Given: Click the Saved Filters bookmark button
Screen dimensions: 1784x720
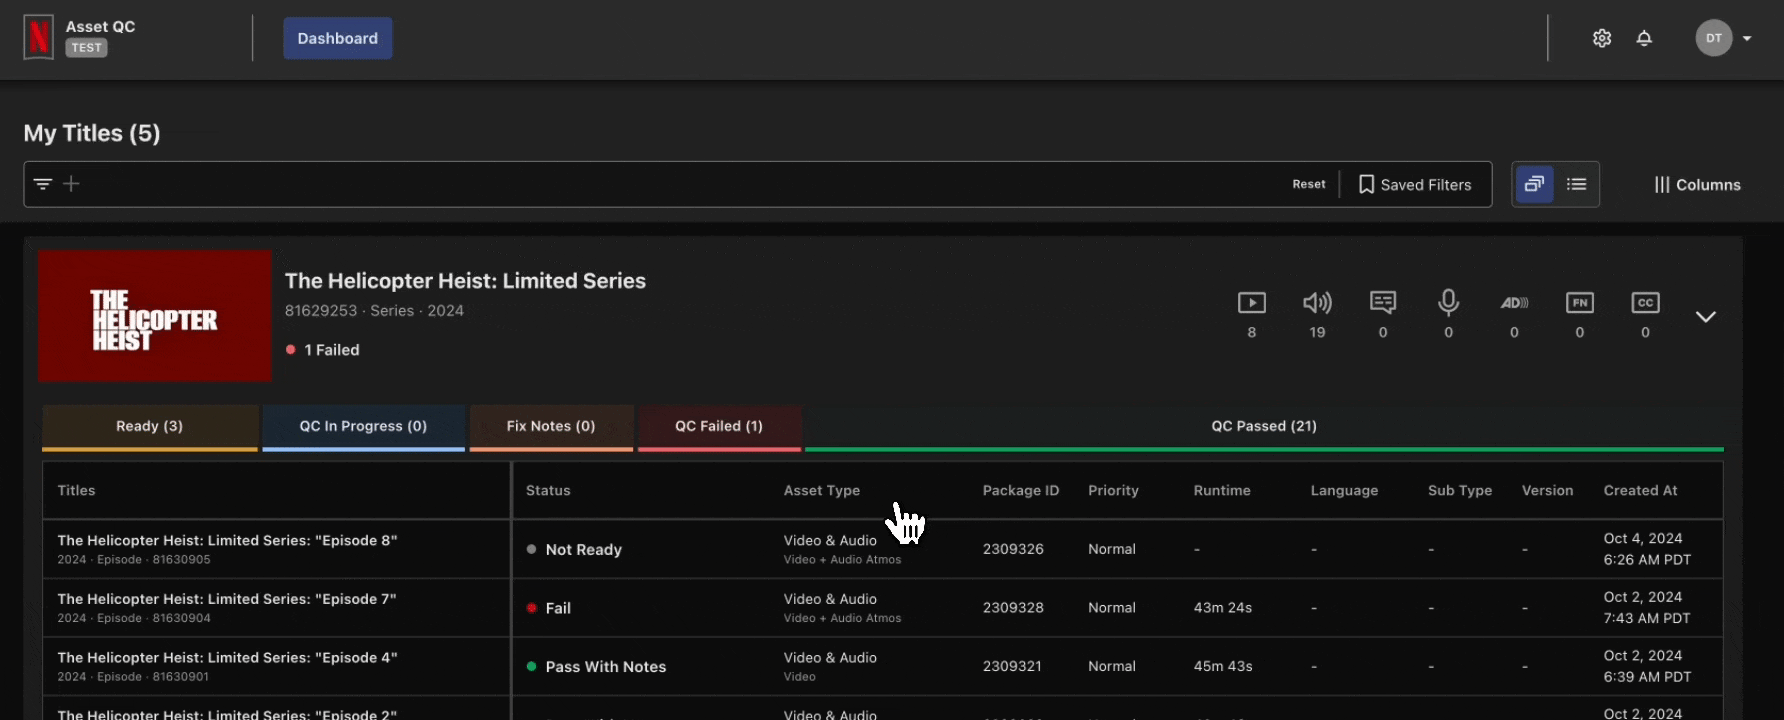Looking at the screenshot, I should (x=1415, y=185).
